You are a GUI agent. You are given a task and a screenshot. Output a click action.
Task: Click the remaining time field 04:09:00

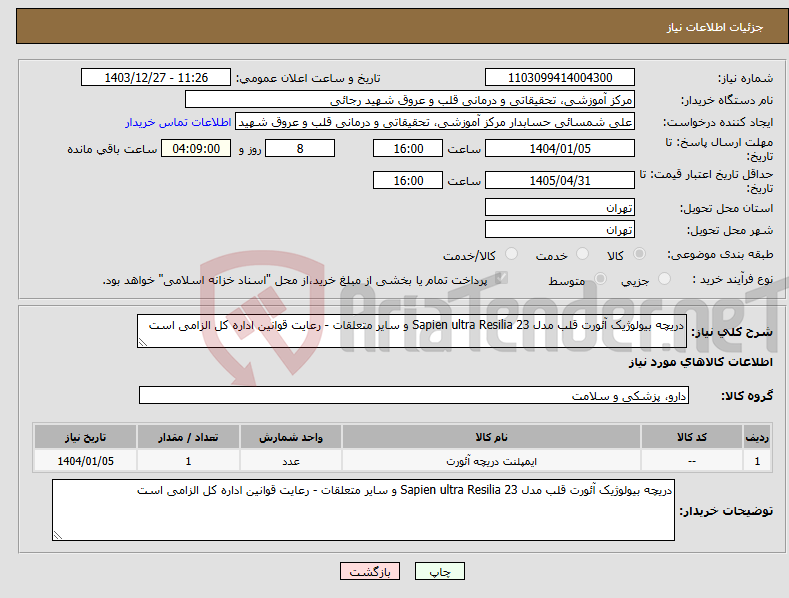196,148
